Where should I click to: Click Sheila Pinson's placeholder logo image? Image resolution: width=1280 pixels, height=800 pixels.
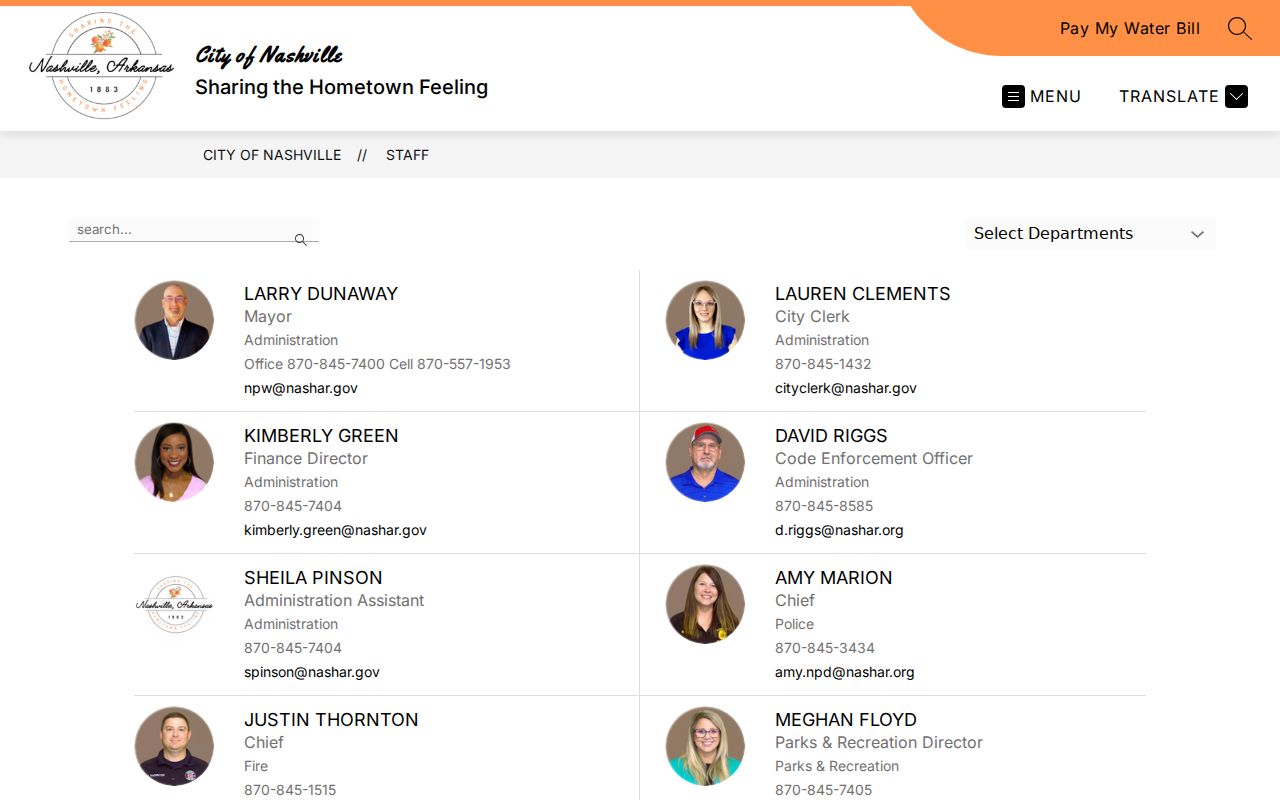click(174, 604)
